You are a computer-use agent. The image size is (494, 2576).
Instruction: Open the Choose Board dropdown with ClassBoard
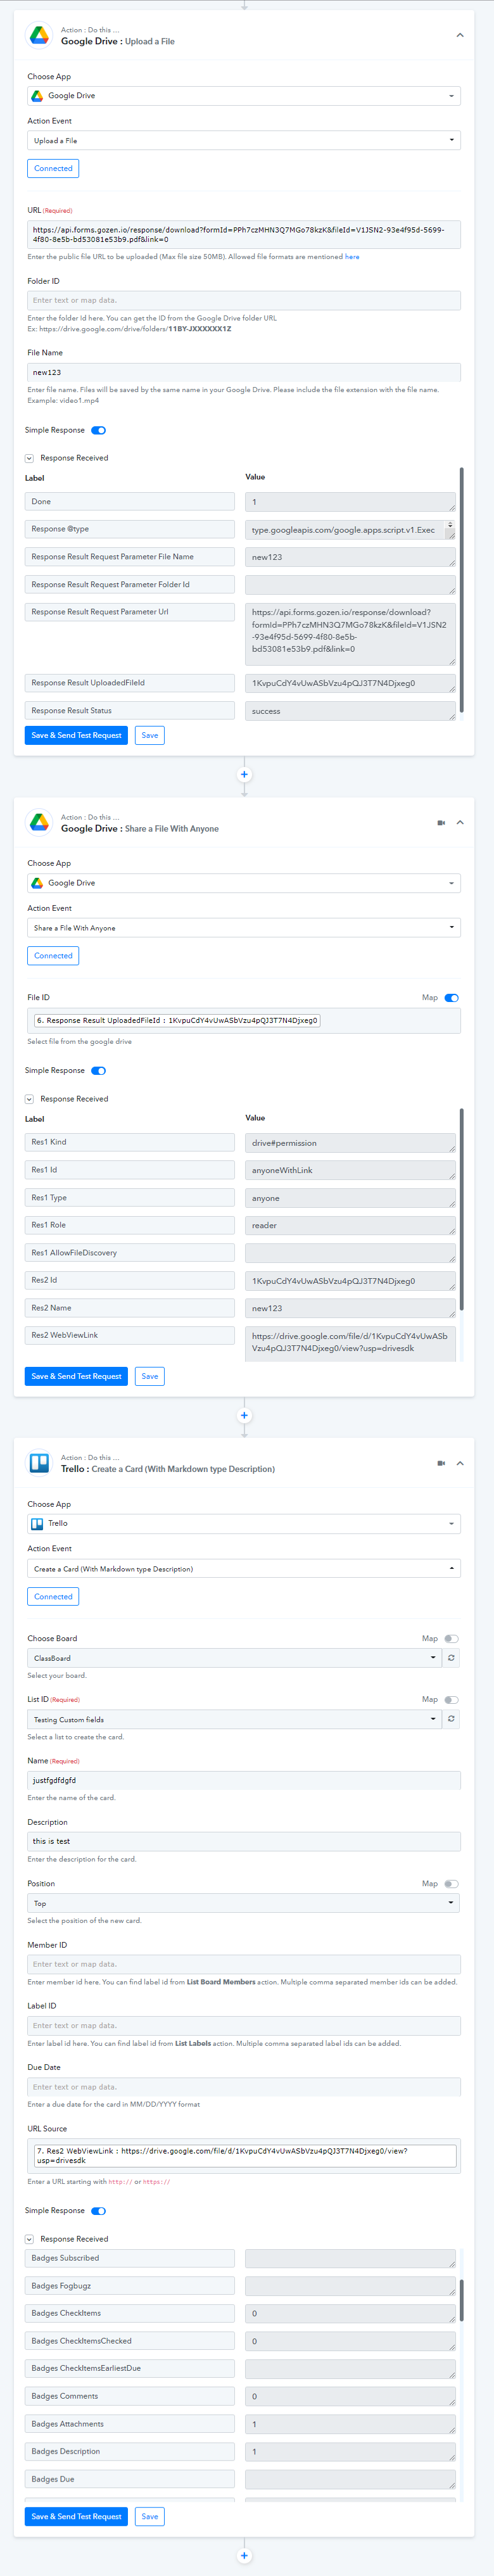click(234, 1658)
